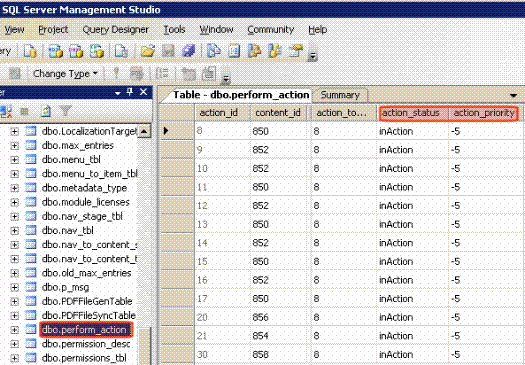
Task: Click the Add Group By icon
Action: coord(163,73)
